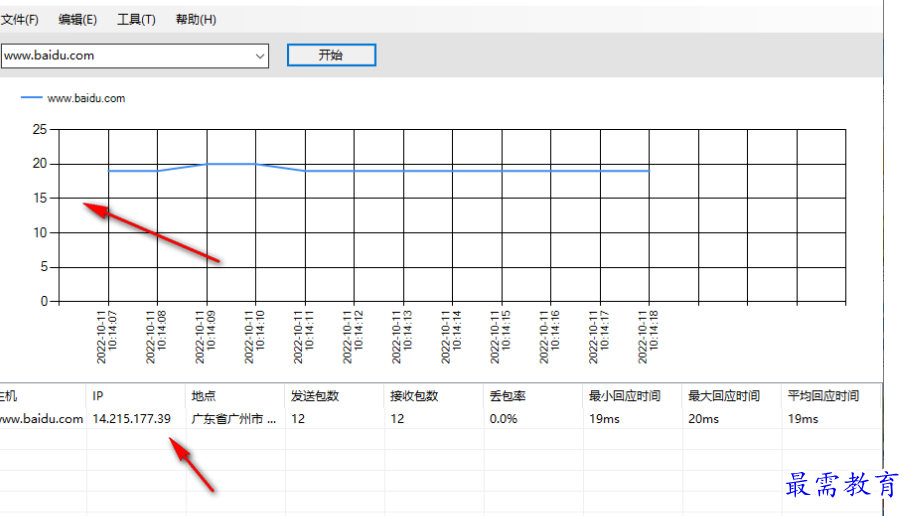Open the 工具(T) menu
This screenshot has height=516, width=907.
(137, 20)
